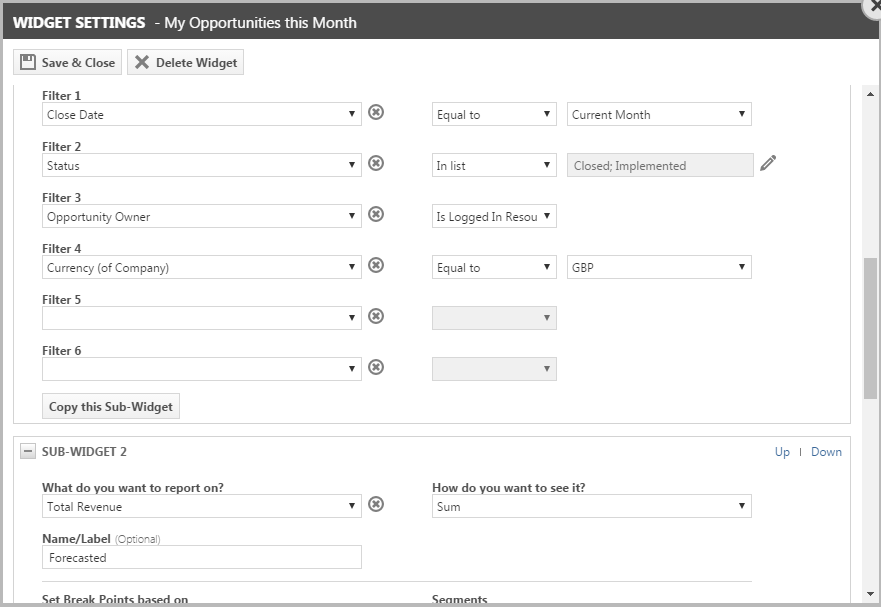881x607 pixels.
Task: Click Save & Close button
Action: 67,62
